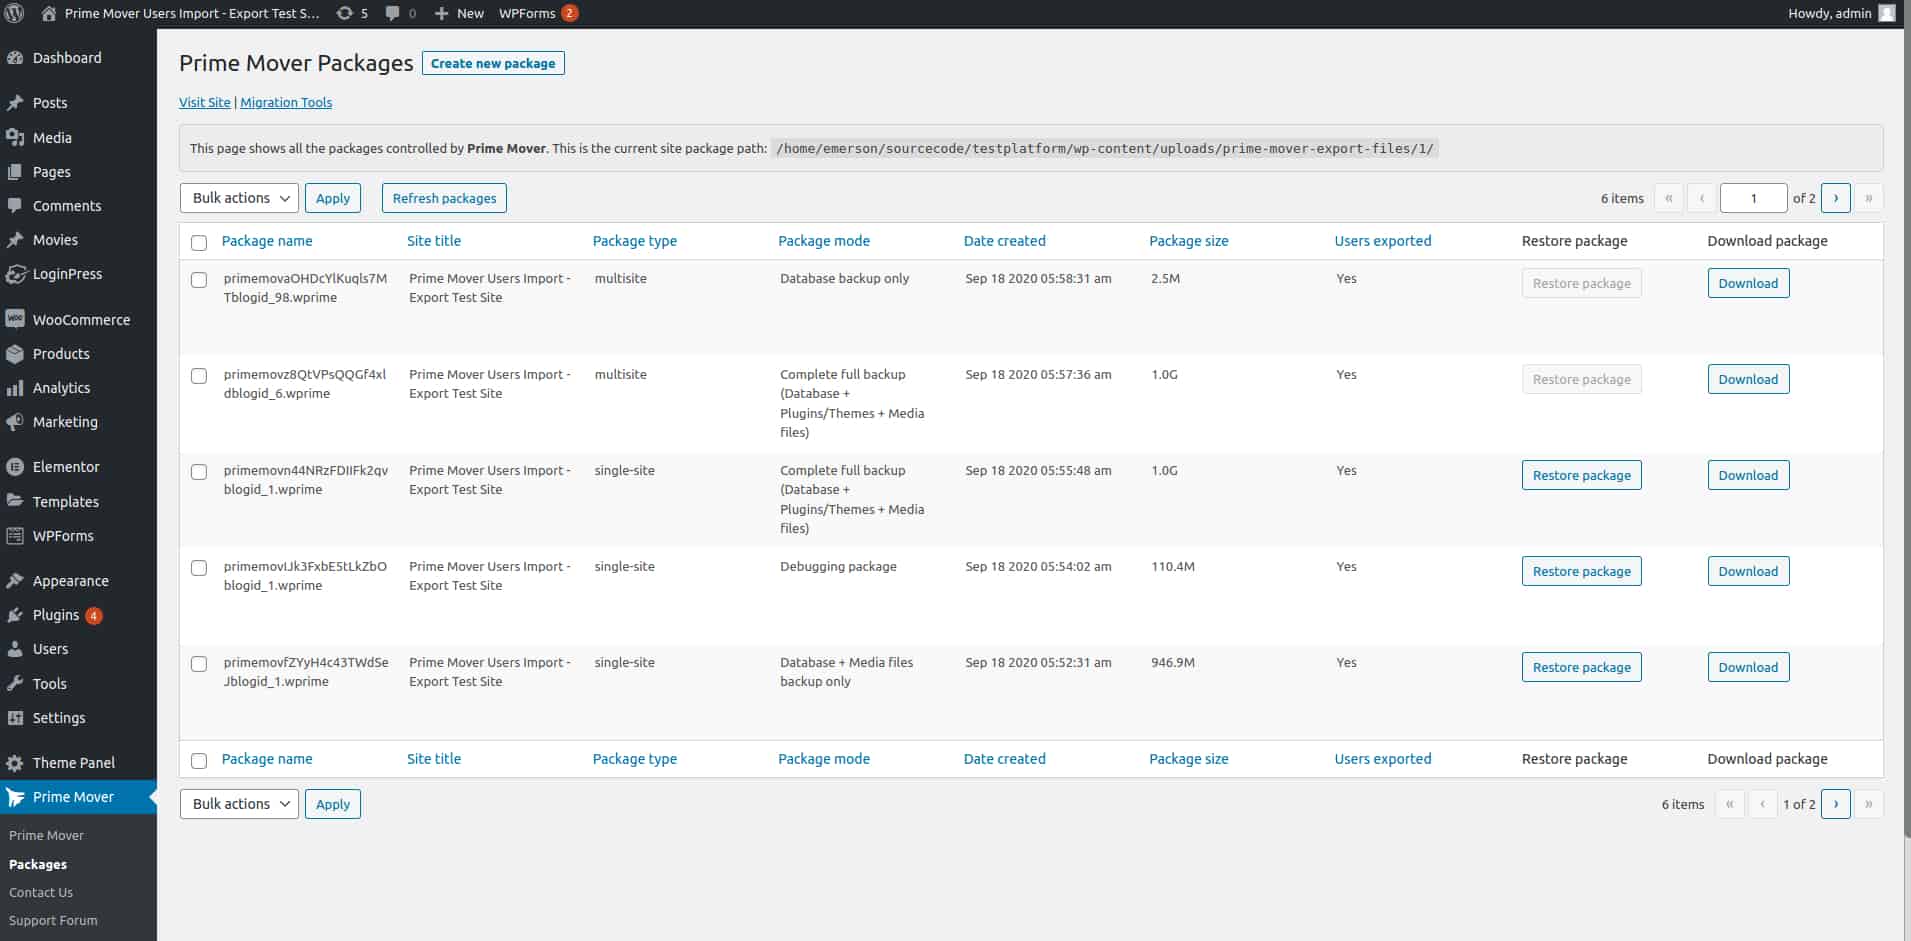Click the Comments bubble icon in sidebar
The image size is (1911, 941).
click(x=15, y=206)
